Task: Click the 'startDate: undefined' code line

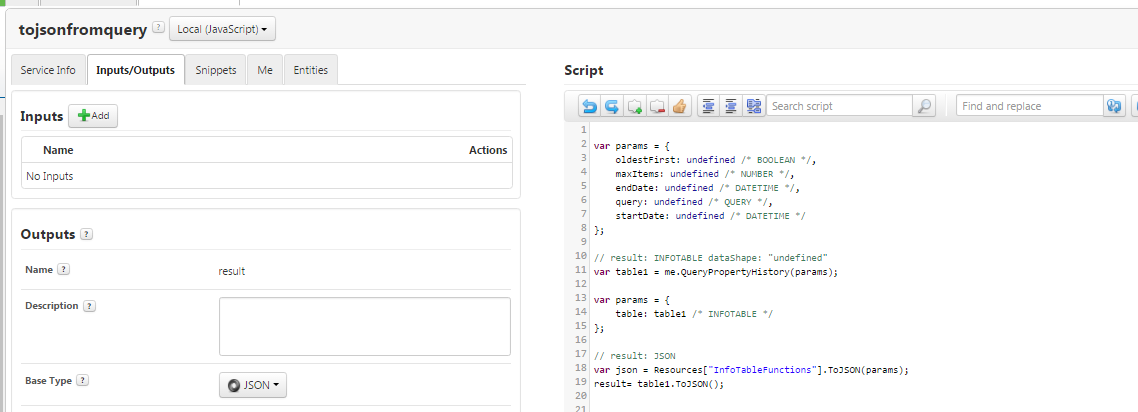Action: [x=711, y=216]
